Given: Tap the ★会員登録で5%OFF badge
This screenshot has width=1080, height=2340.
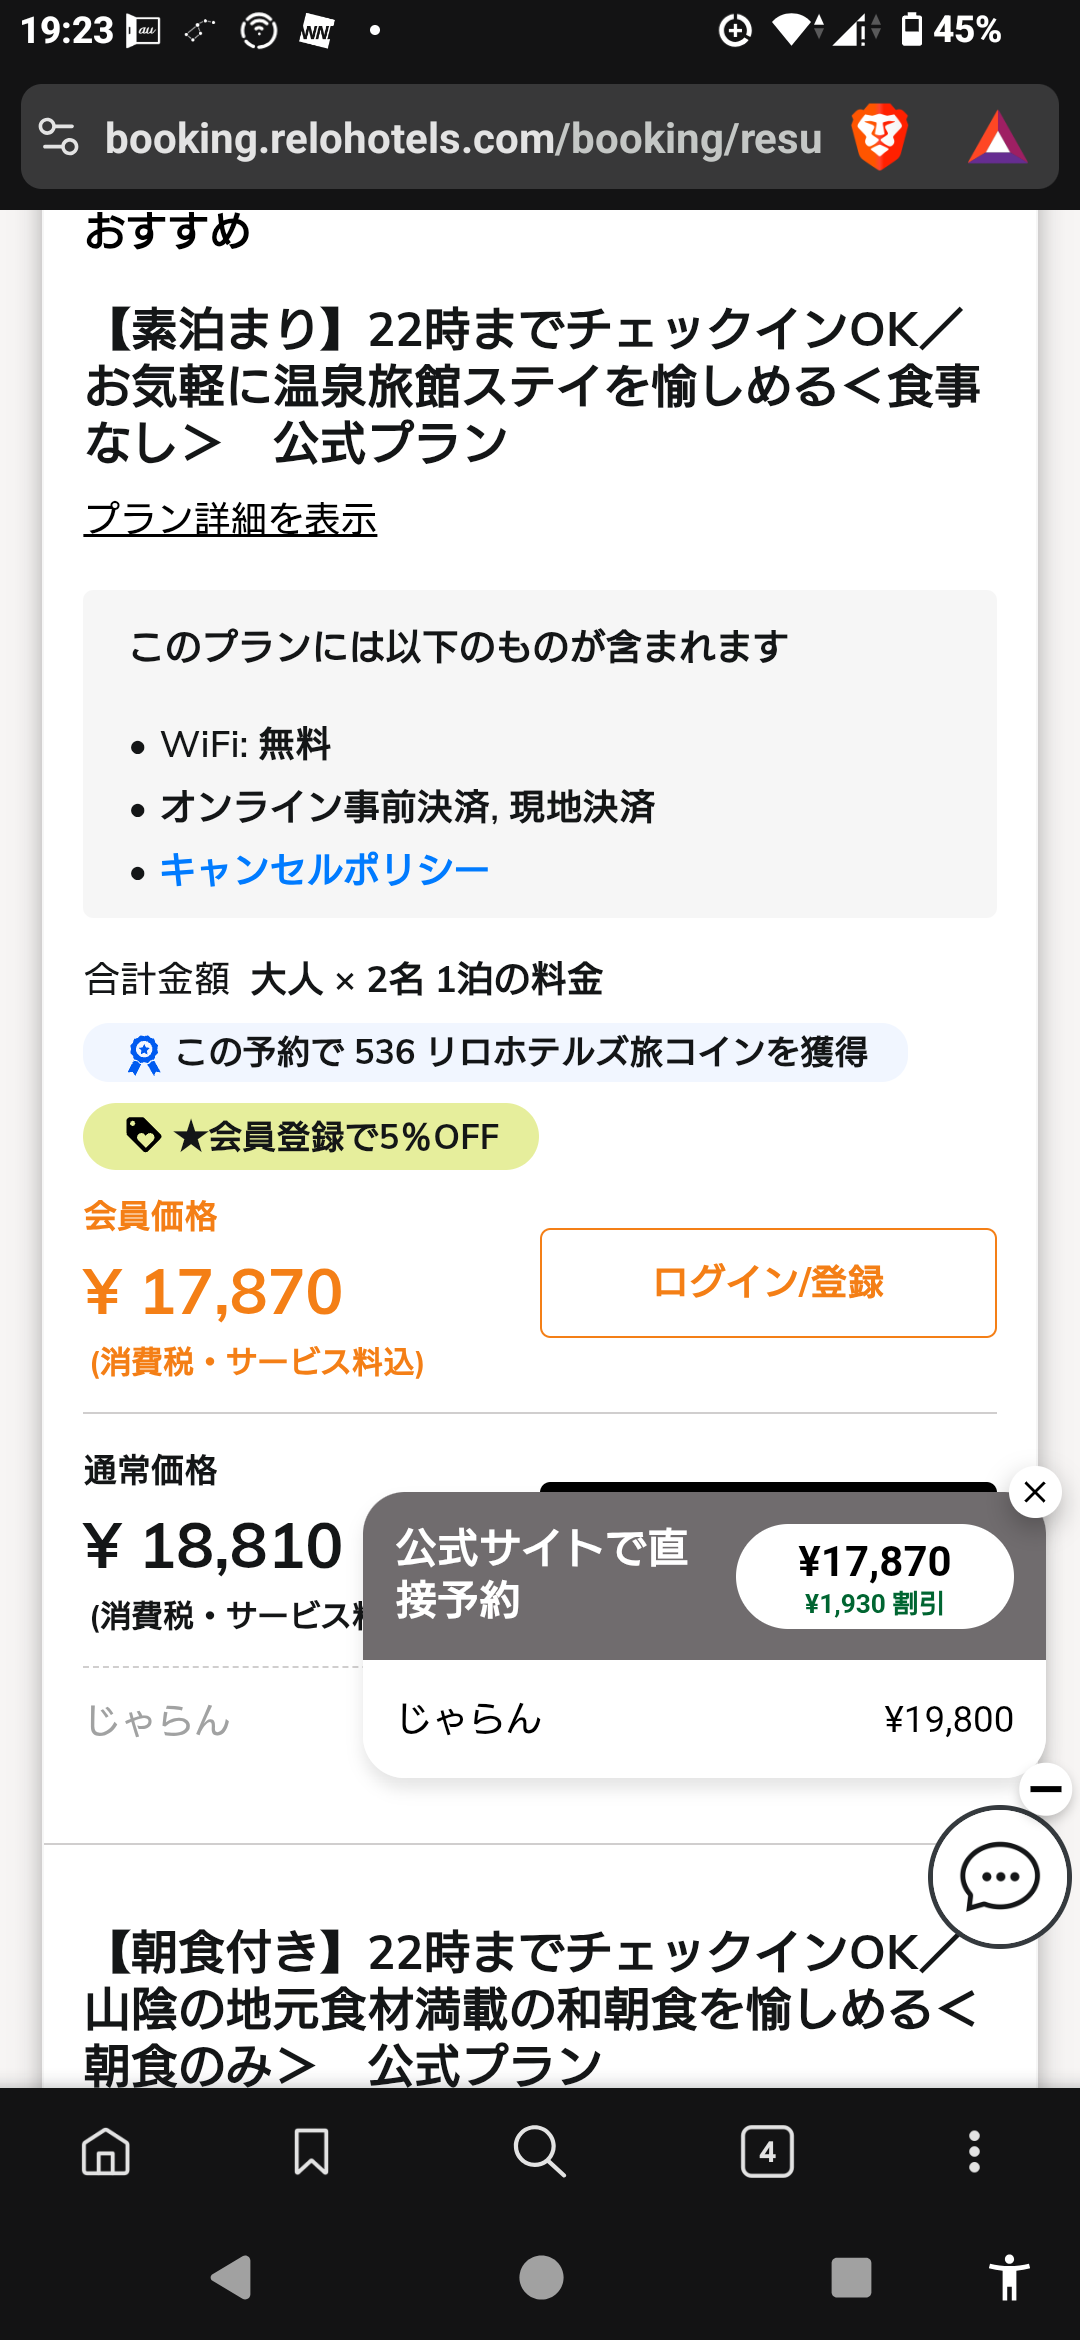Looking at the screenshot, I should pos(311,1137).
